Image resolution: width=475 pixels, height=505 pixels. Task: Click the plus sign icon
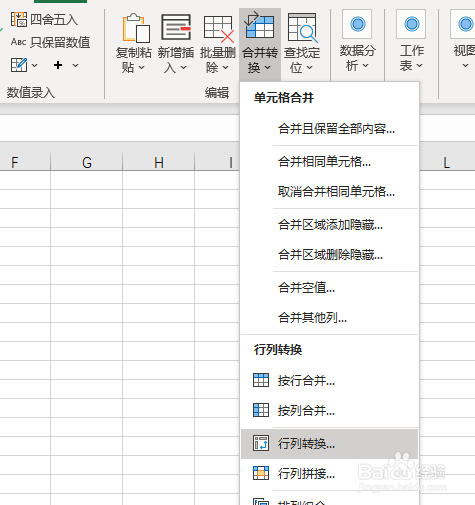coord(58,65)
